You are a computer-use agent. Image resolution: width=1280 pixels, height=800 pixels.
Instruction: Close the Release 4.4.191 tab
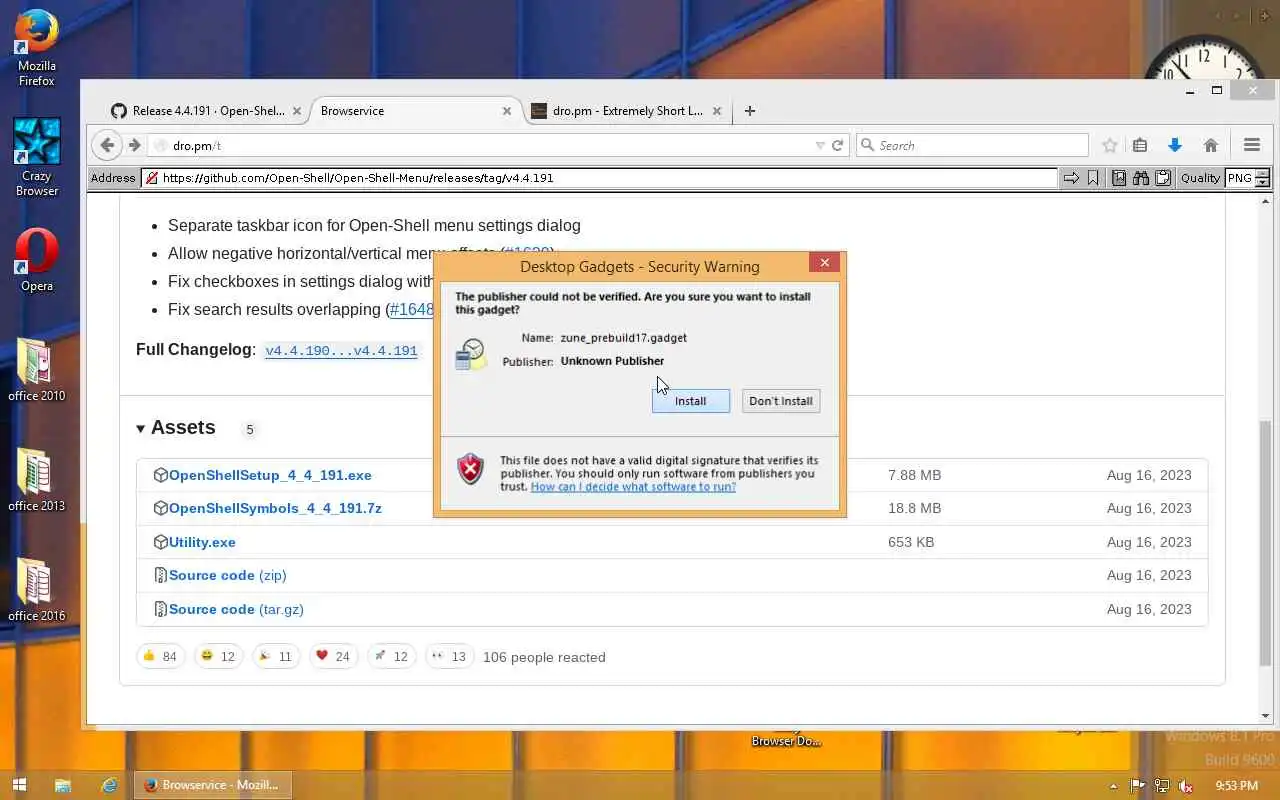296,111
